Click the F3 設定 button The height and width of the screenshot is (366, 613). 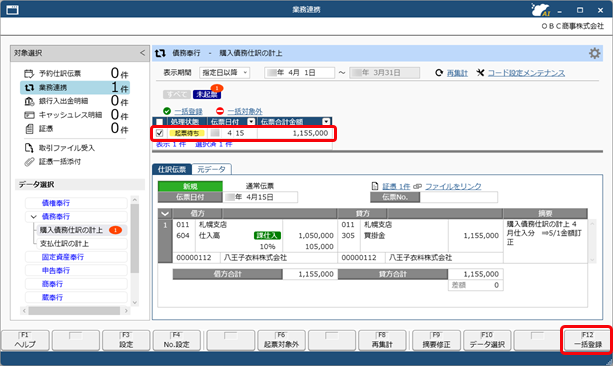[x=126, y=340]
